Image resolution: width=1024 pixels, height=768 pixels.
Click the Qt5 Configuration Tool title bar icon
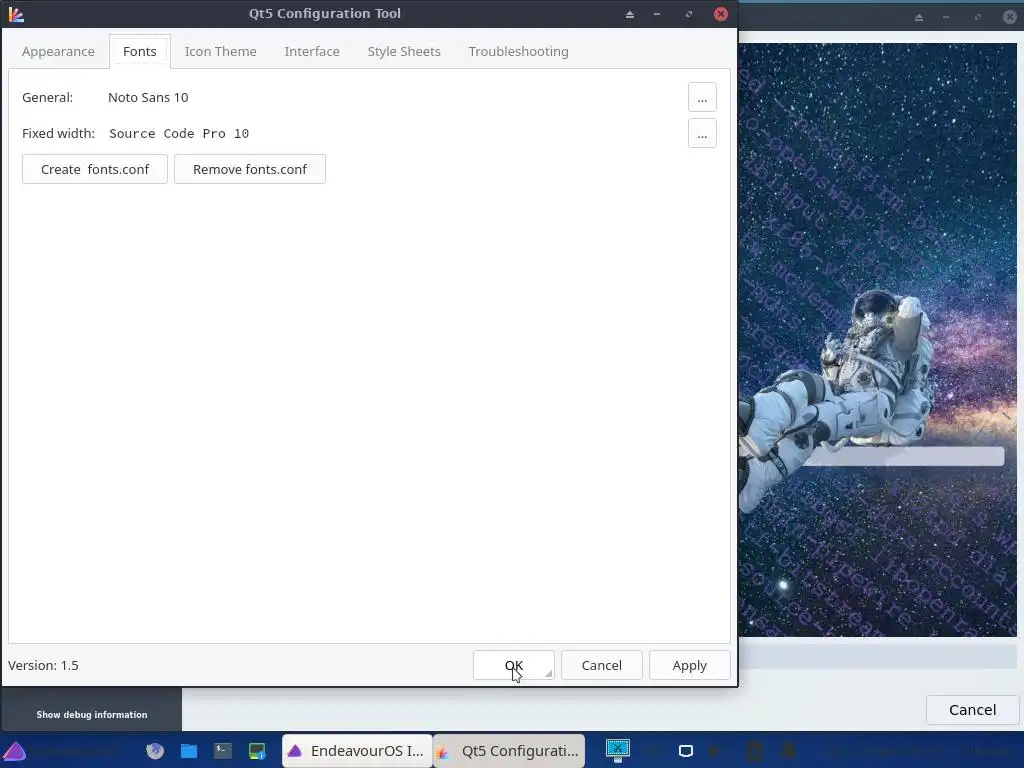tap(16, 14)
